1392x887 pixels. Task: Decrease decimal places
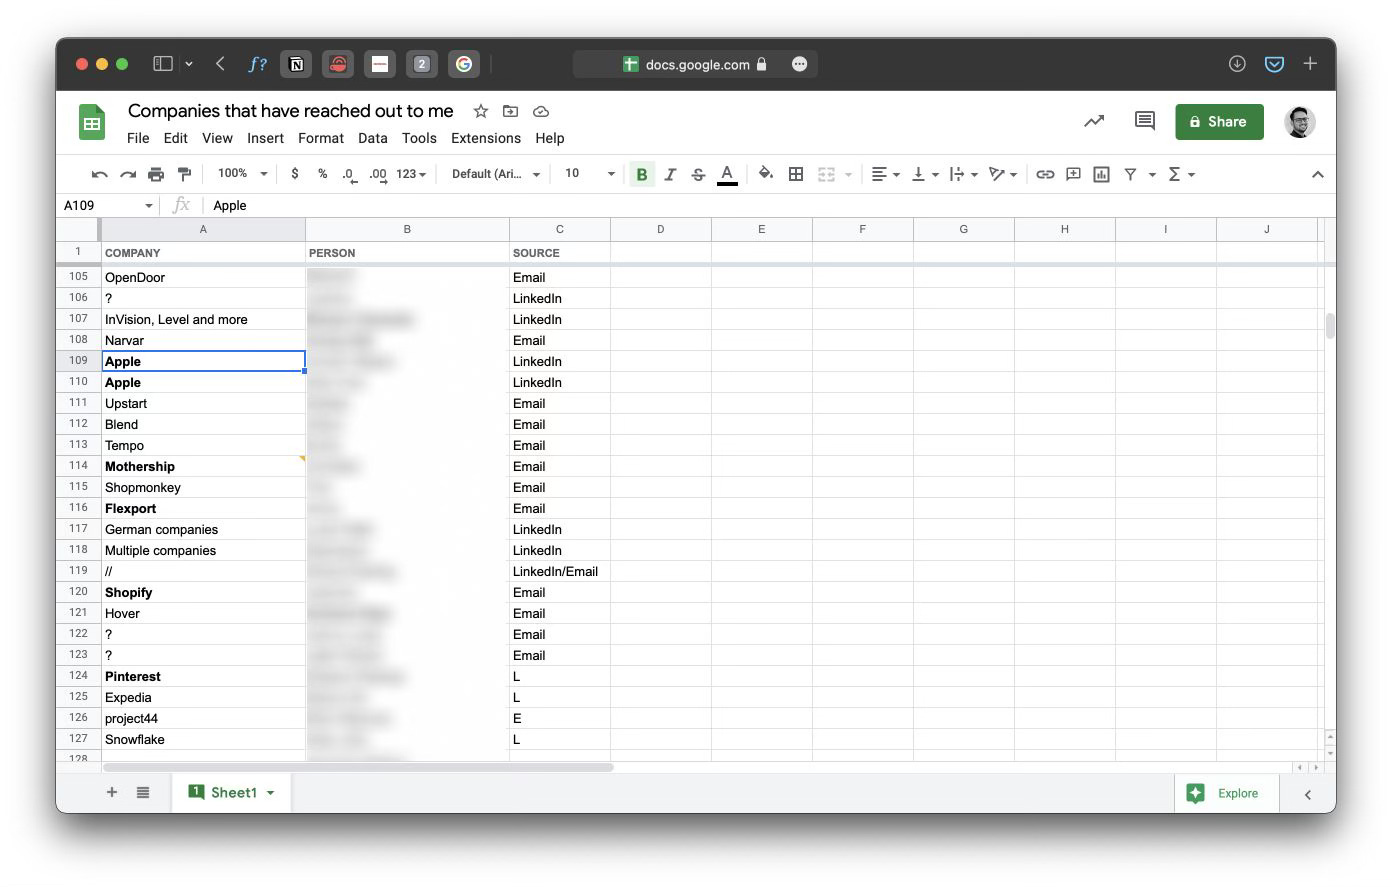click(x=349, y=174)
